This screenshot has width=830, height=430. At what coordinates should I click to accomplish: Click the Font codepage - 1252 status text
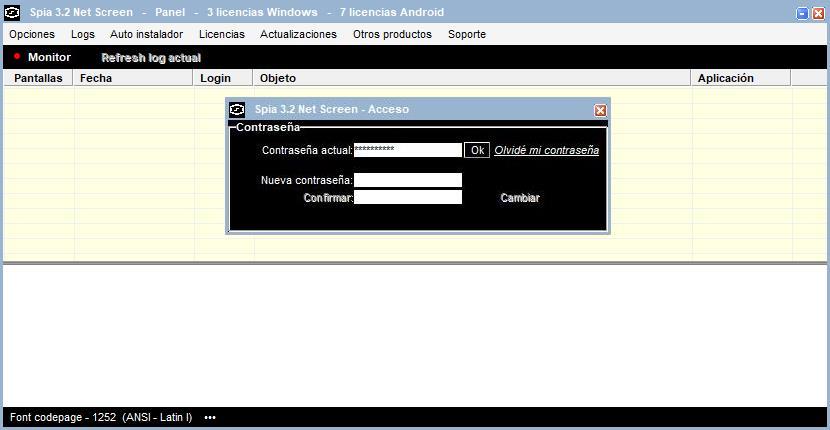[101, 417]
